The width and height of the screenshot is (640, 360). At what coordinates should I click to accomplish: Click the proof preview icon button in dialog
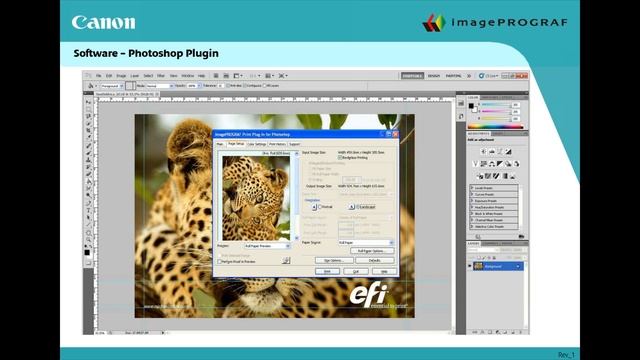click(x=286, y=260)
